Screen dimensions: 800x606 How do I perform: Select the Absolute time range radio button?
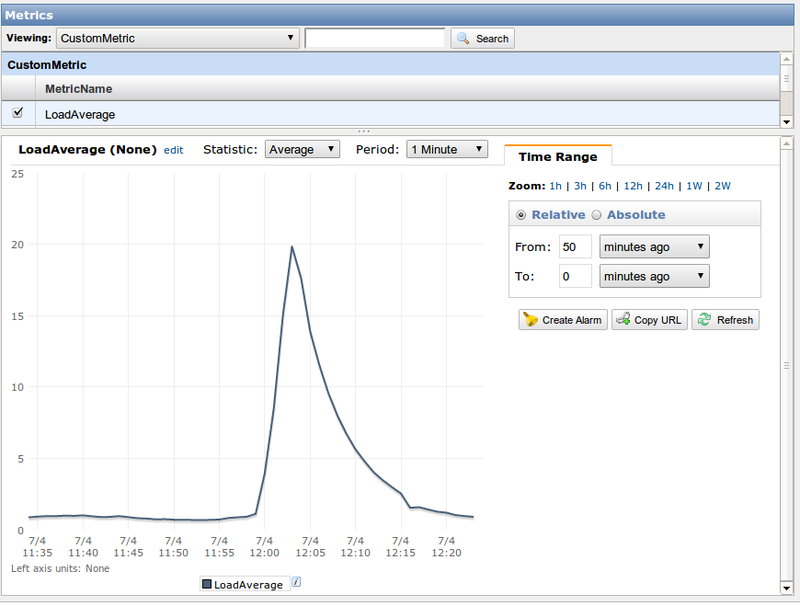pyautogui.click(x=596, y=214)
